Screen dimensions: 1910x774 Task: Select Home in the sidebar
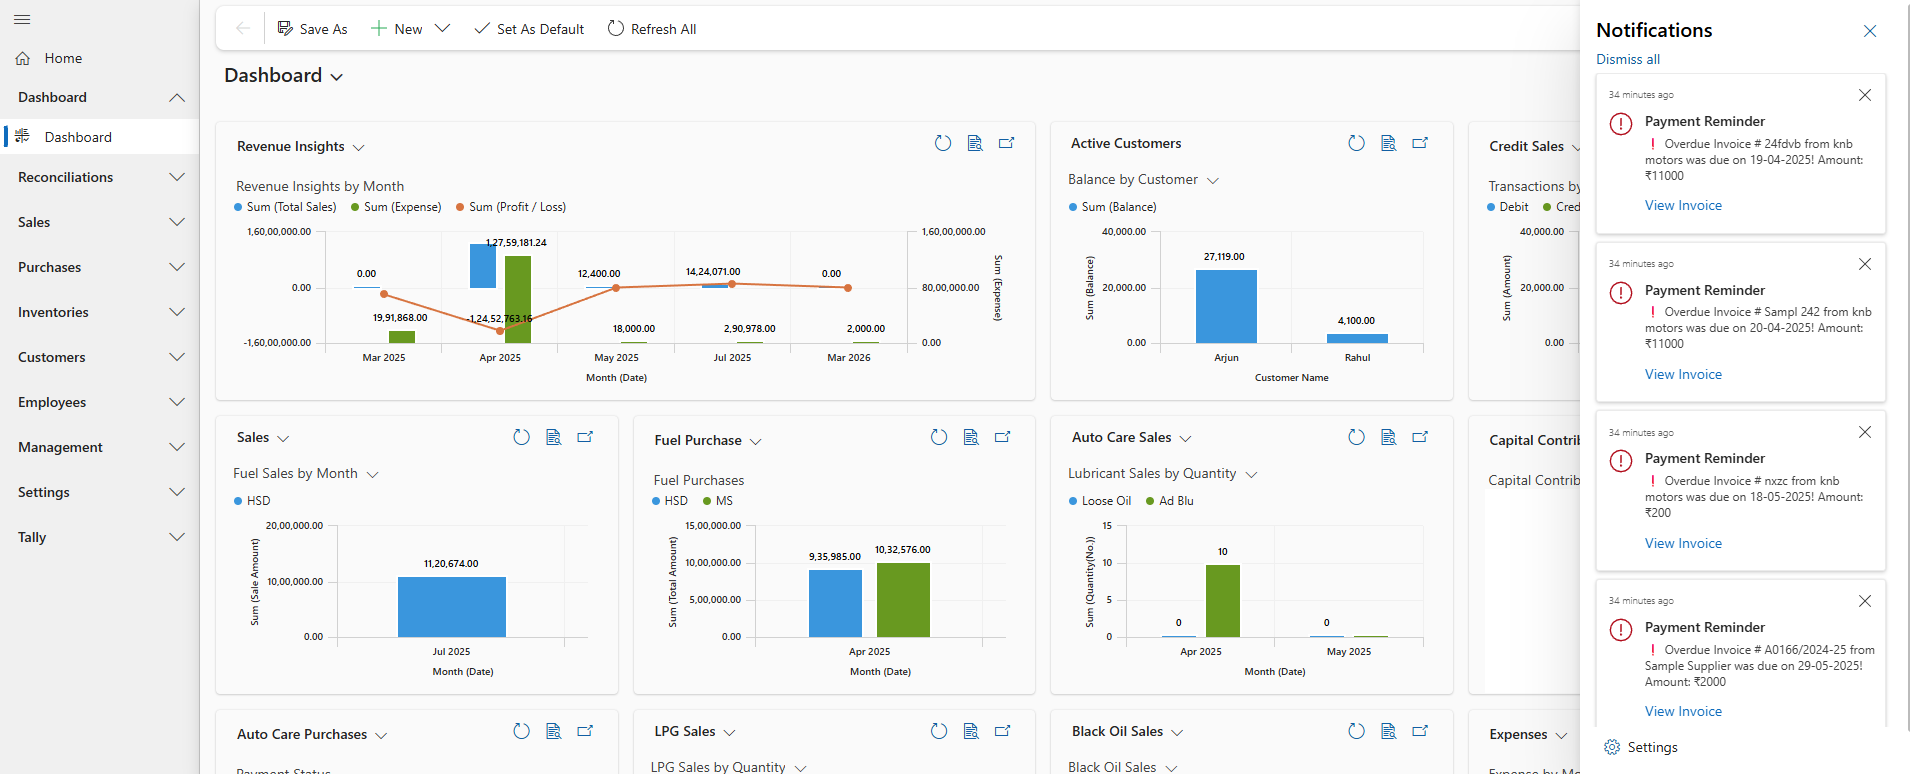[63, 58]
